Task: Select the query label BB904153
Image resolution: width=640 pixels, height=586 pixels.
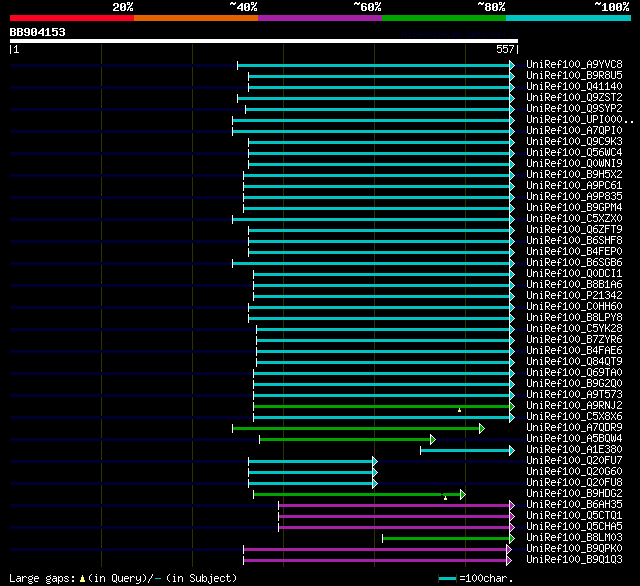Action: [38, 32]
